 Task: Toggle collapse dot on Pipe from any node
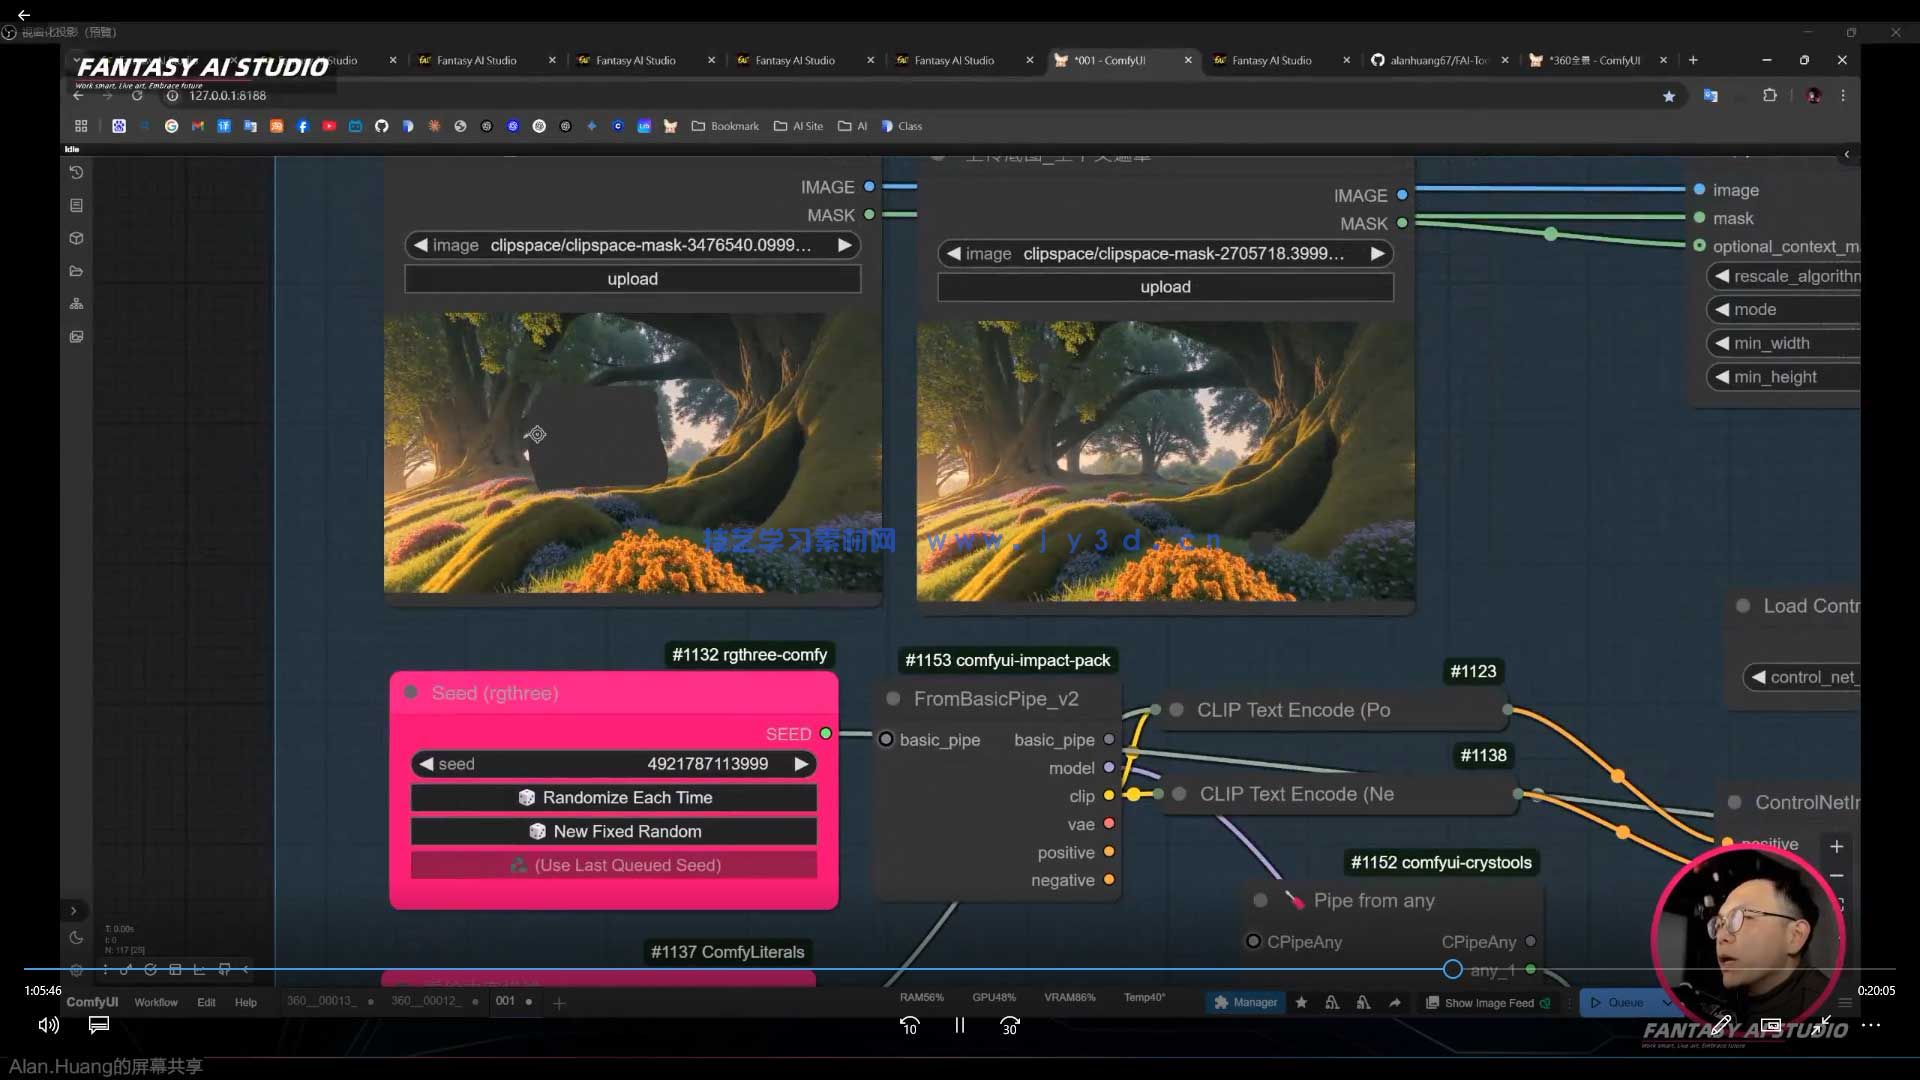[x=1260, y=901]
